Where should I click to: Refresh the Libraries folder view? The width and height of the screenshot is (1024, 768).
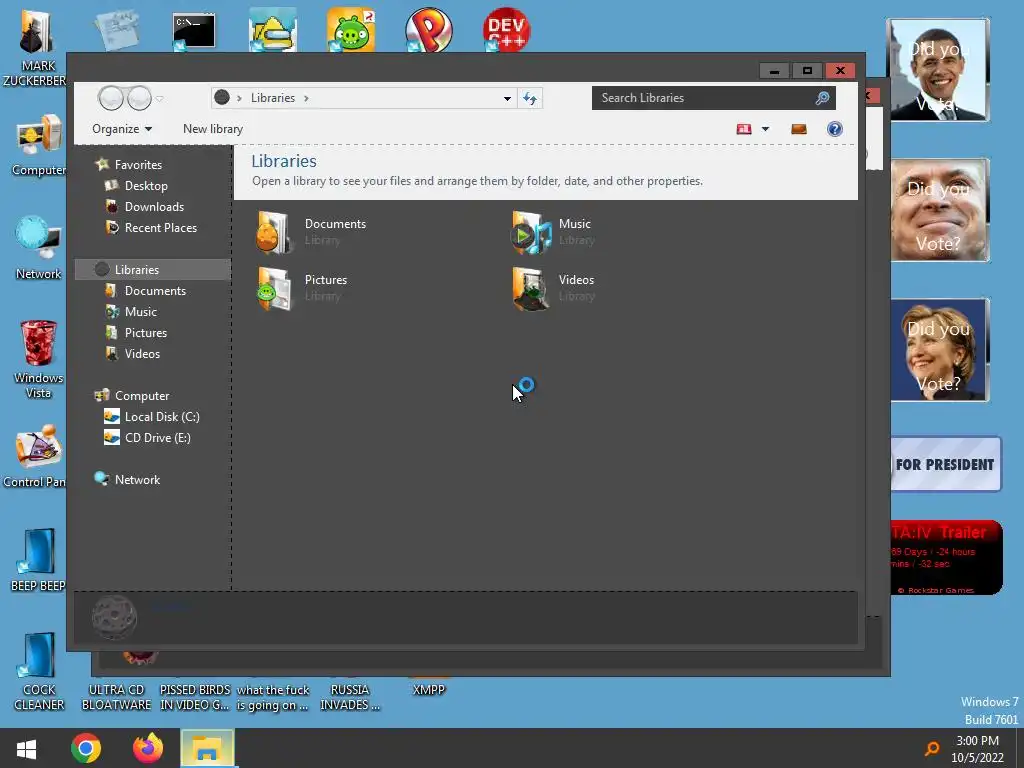click(530, 98)
